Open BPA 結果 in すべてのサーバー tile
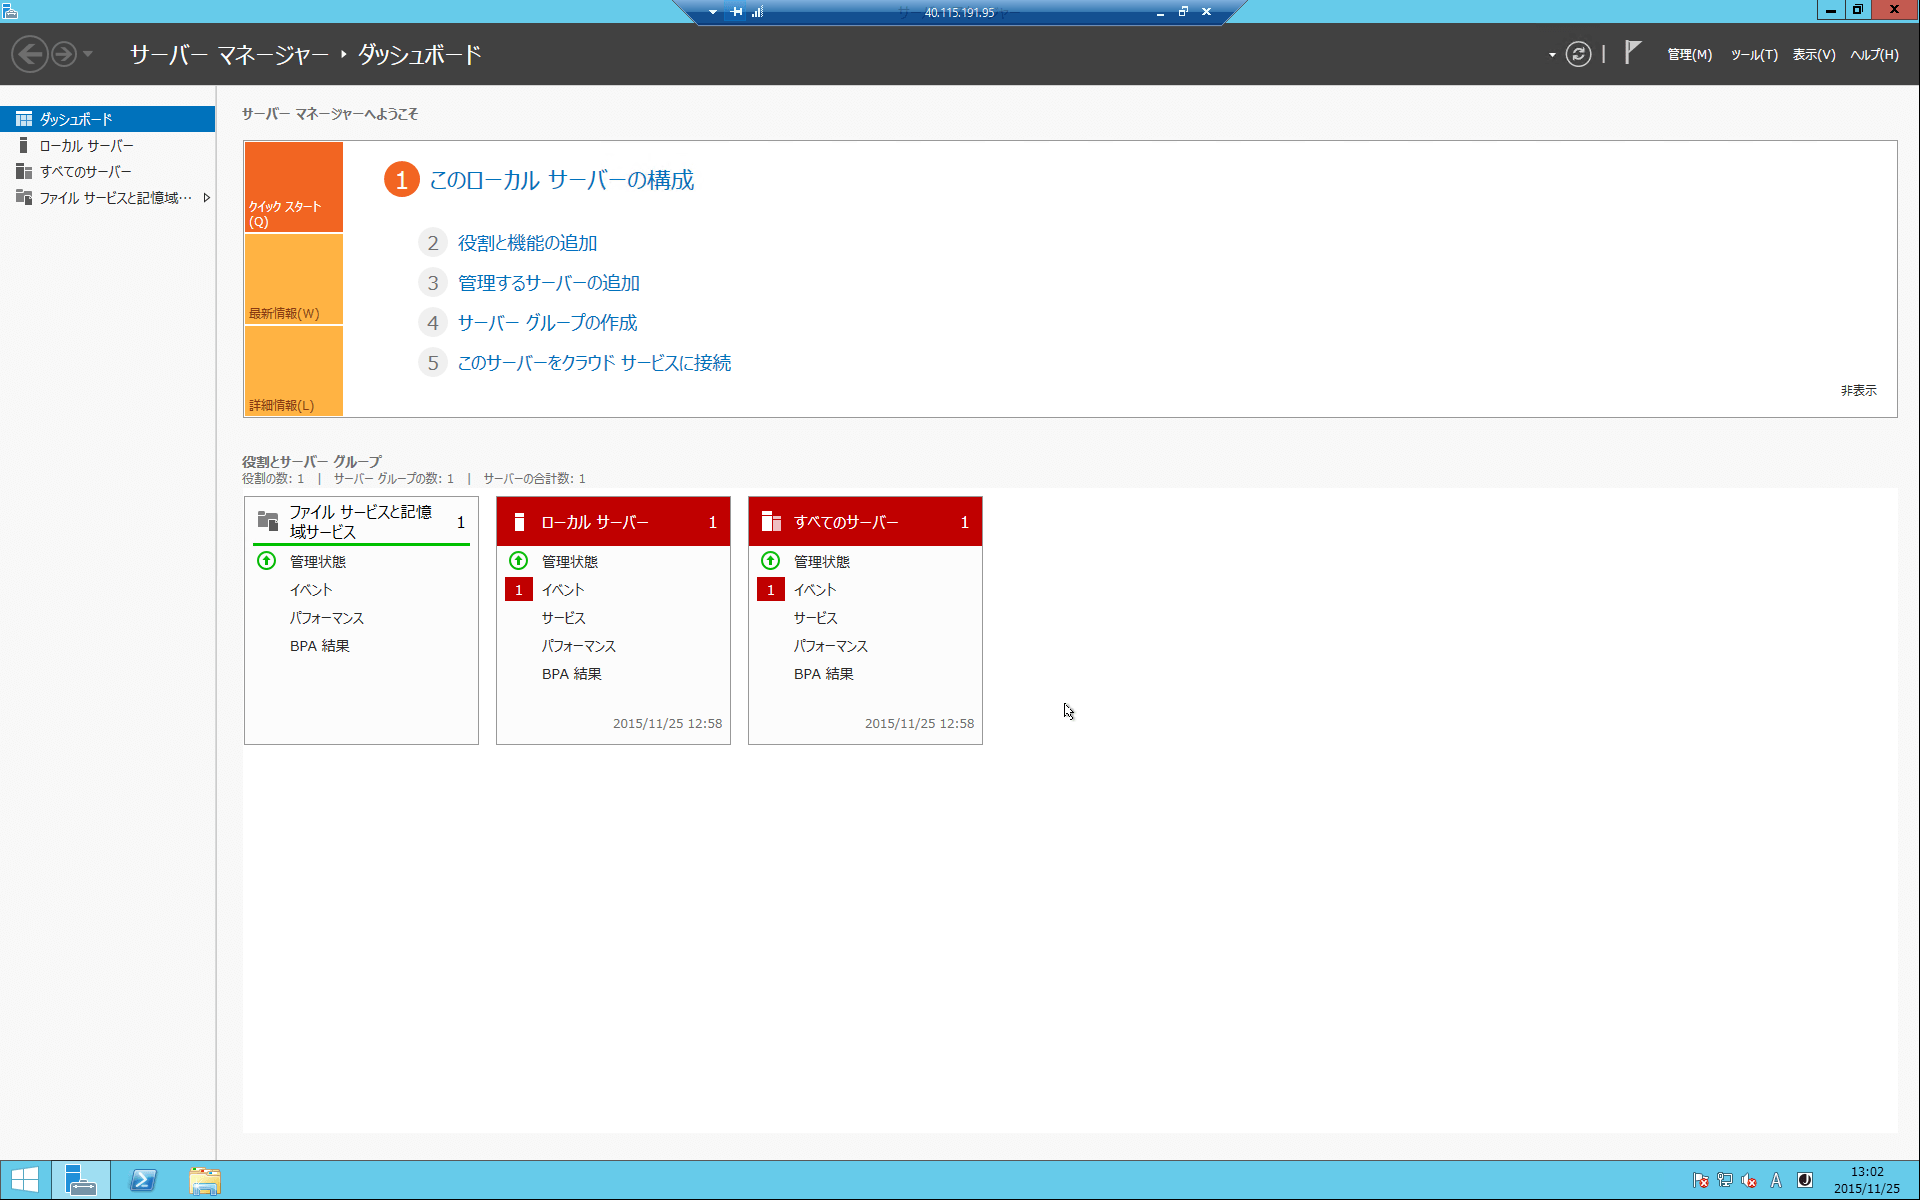Screen dimensions: 1920x1200 coord(824,674)
